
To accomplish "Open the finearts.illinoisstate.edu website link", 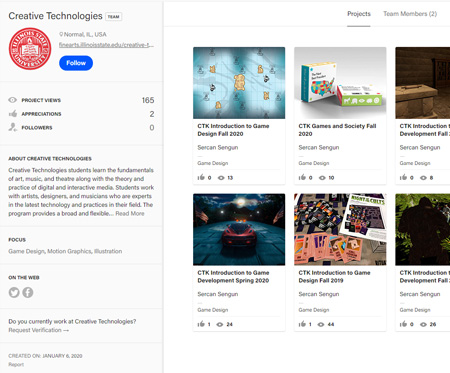I will [106, 45].
